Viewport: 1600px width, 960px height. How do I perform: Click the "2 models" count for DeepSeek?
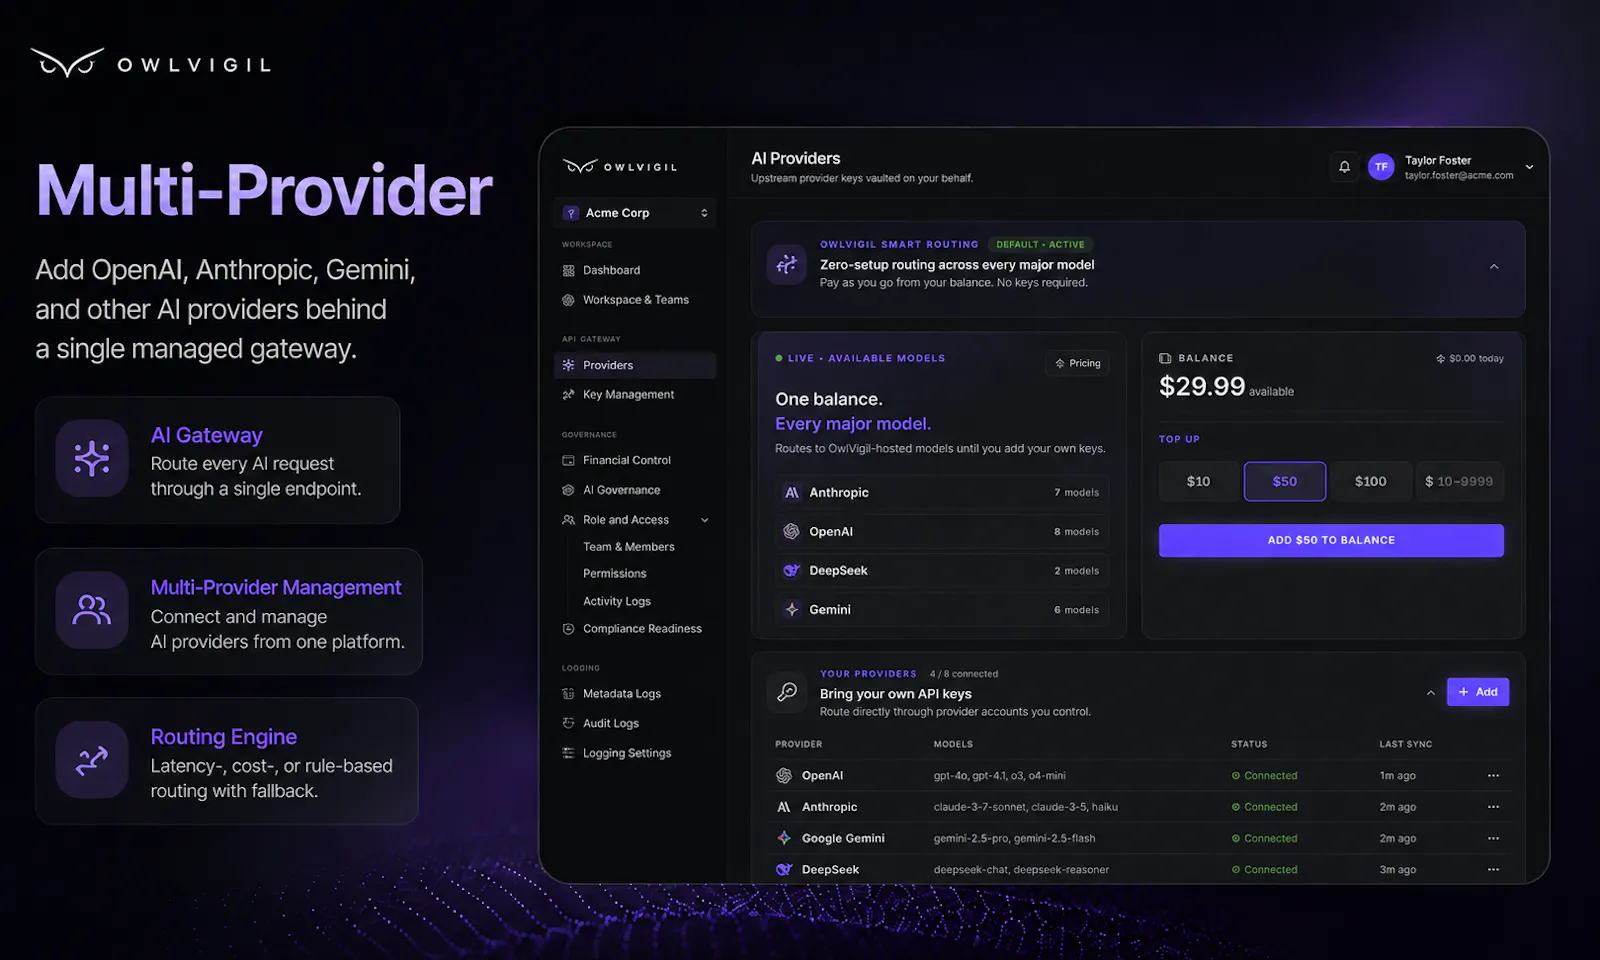[x=1076, y=571]
